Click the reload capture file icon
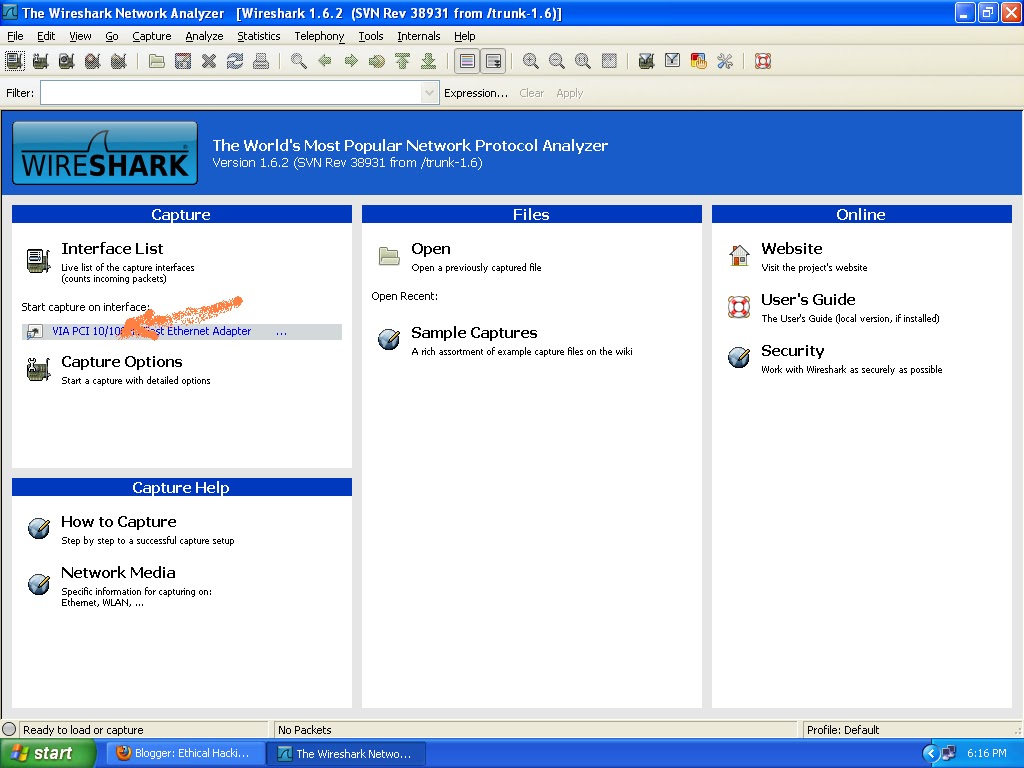Screen dimensions: 1024x768 coord(235,61)
